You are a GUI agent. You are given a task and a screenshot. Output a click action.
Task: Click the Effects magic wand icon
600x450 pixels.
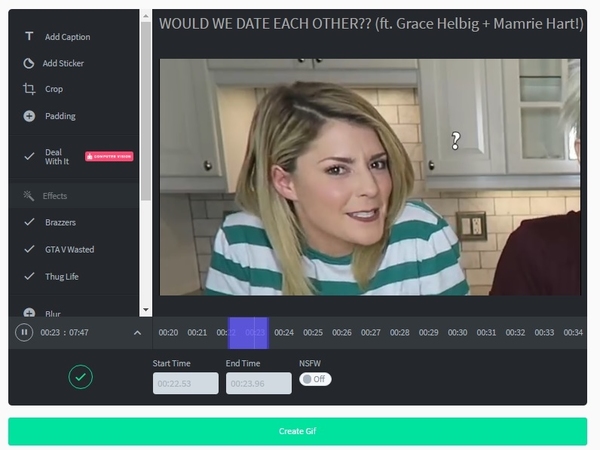click(x=29, y=196)
